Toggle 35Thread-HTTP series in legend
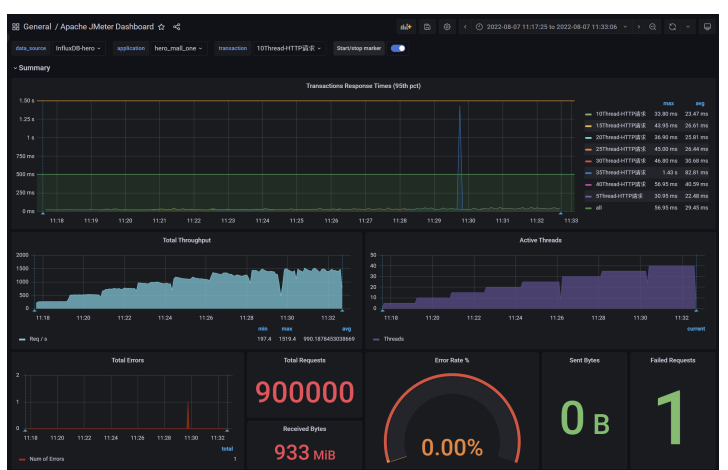Screen dimensions: 728x470 [620, 173]
